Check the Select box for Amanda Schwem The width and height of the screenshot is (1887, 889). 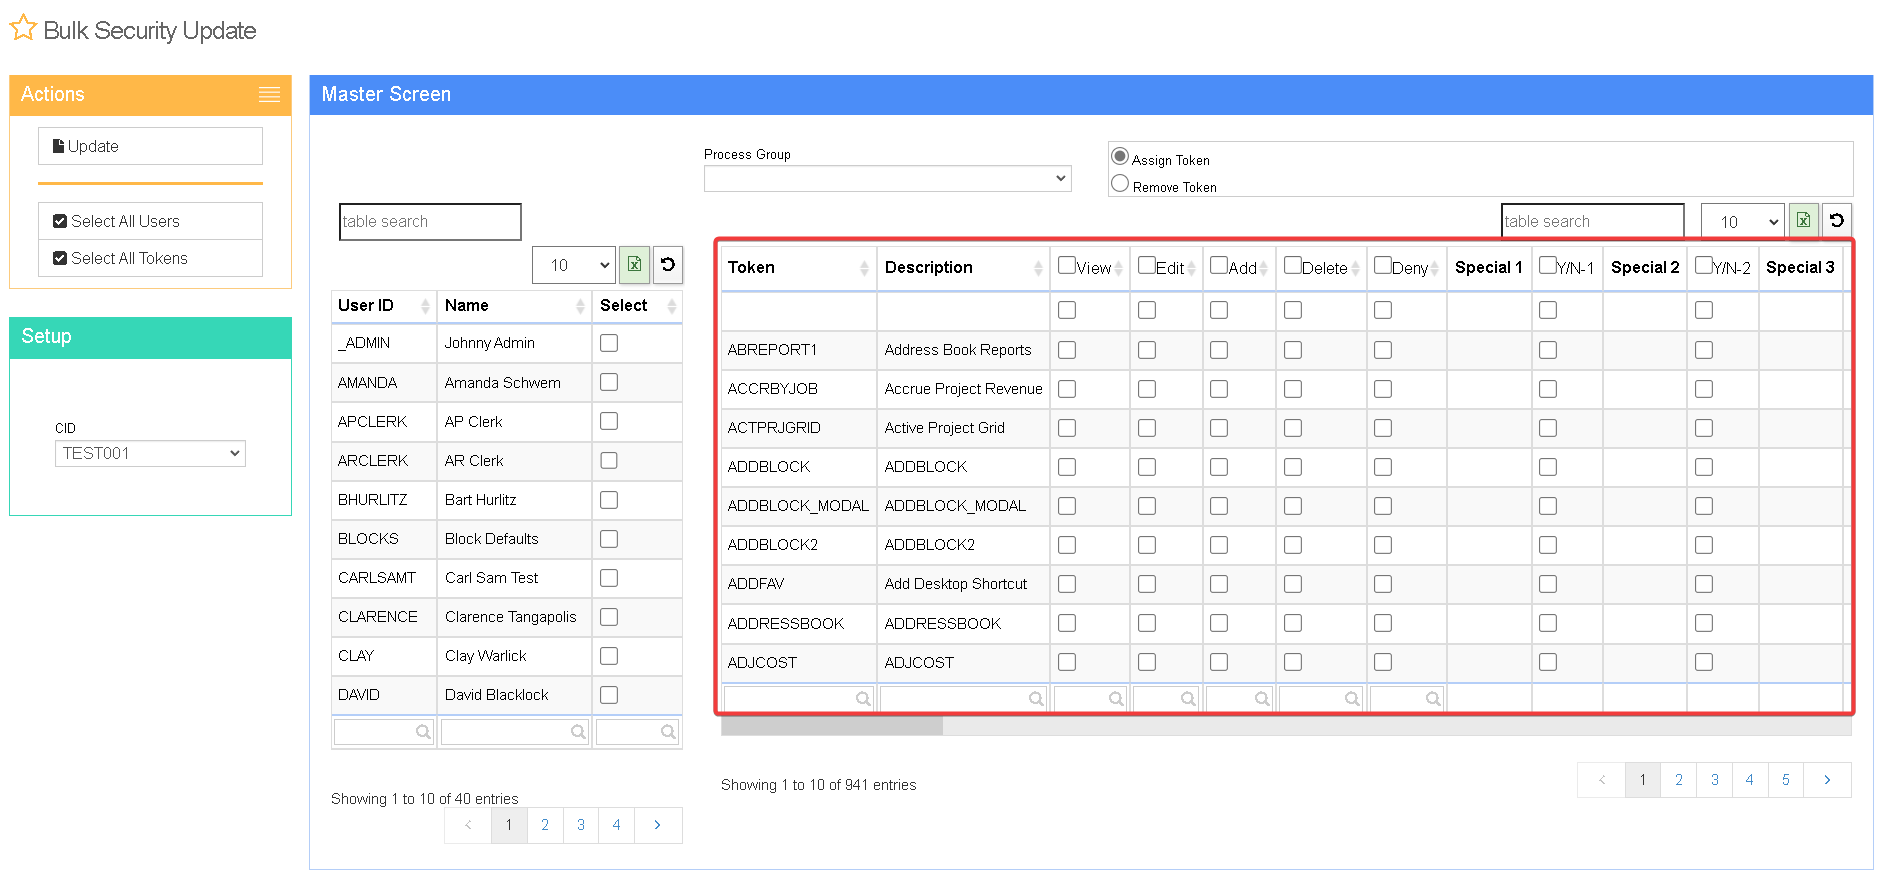(x=609, y=382)
